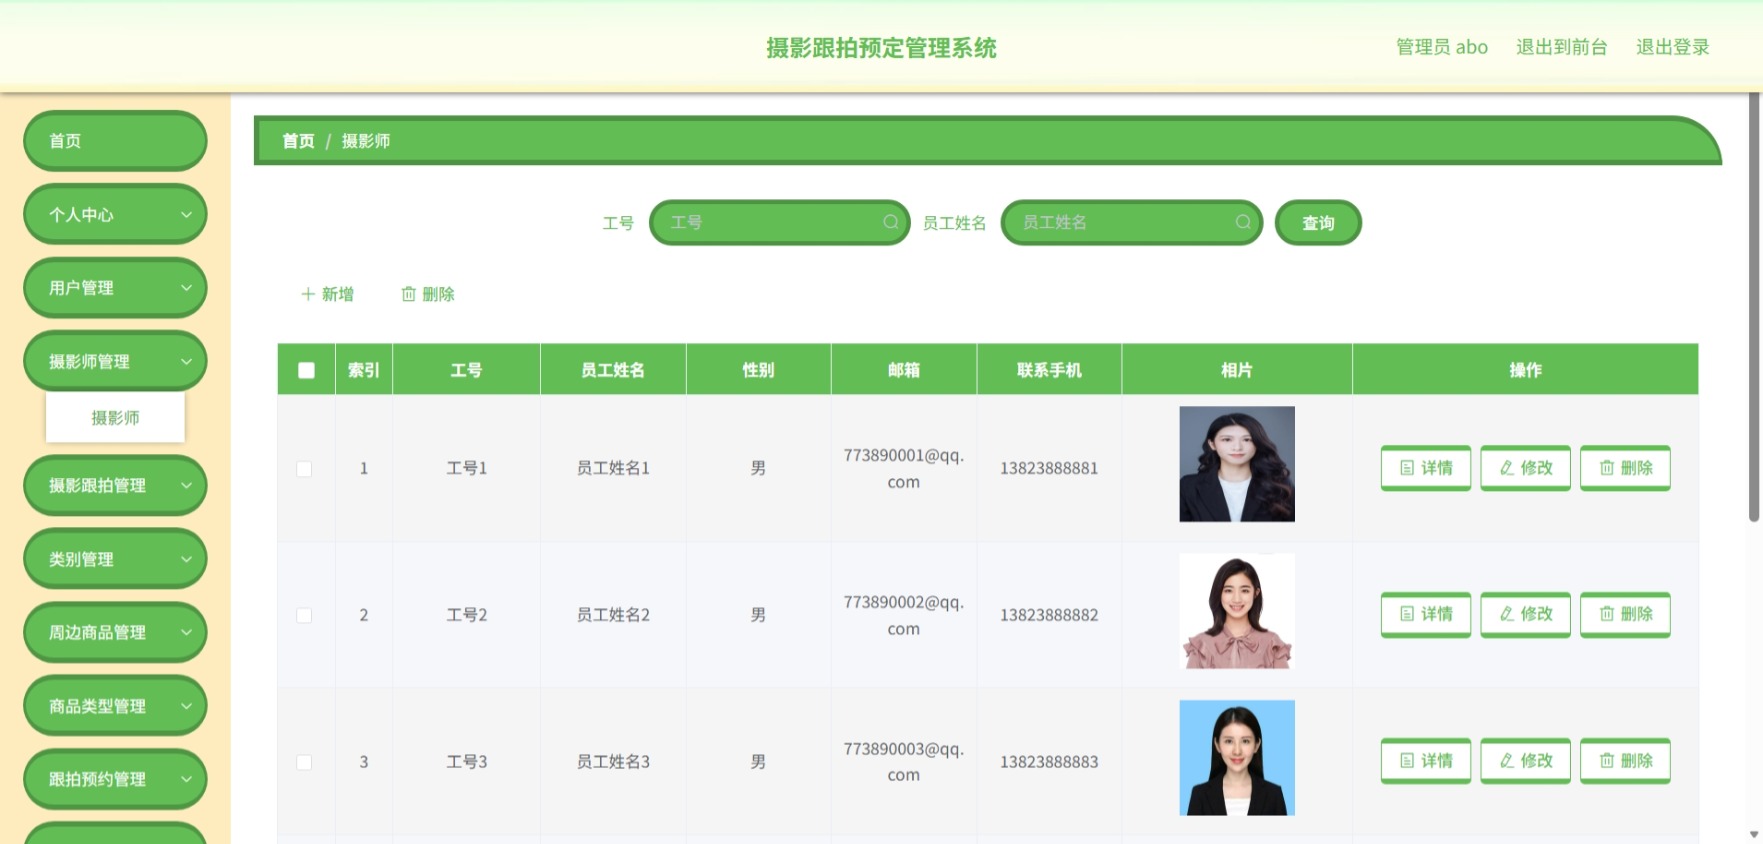This screenshot has height=844, width=1763.
Task: Click the 相片 column header
Action: [x=1237, y=370]
